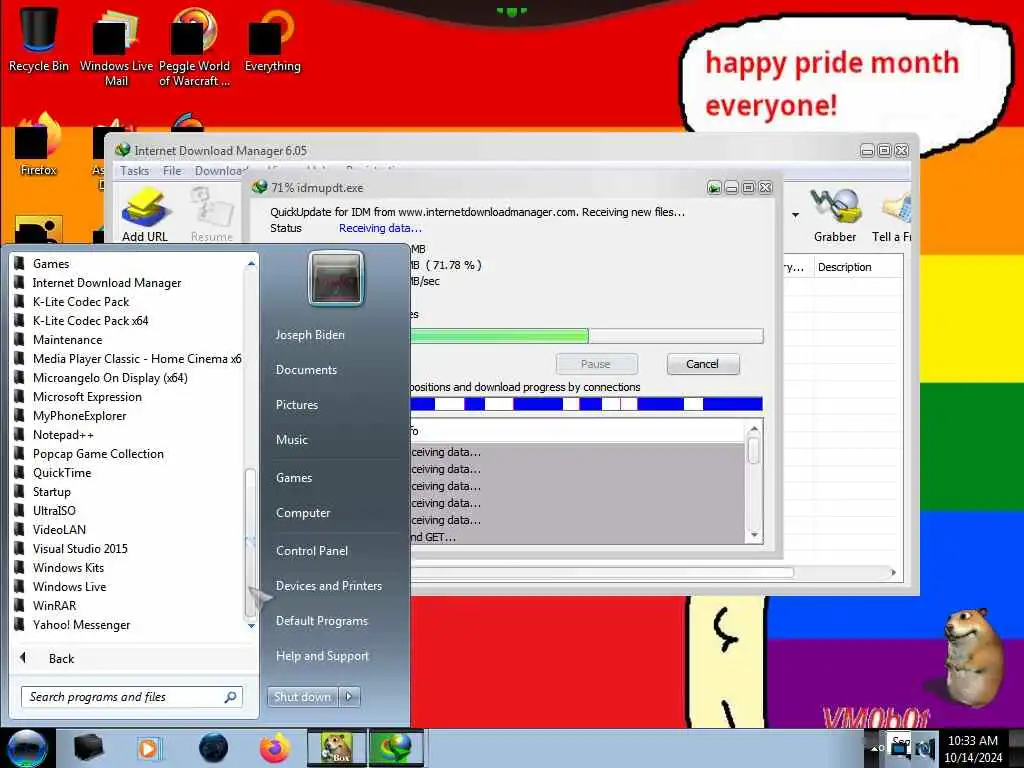The height and width of the screenshot is (768, 1024).
Task: Open the shut down options arrow
Action: (349, 697)
